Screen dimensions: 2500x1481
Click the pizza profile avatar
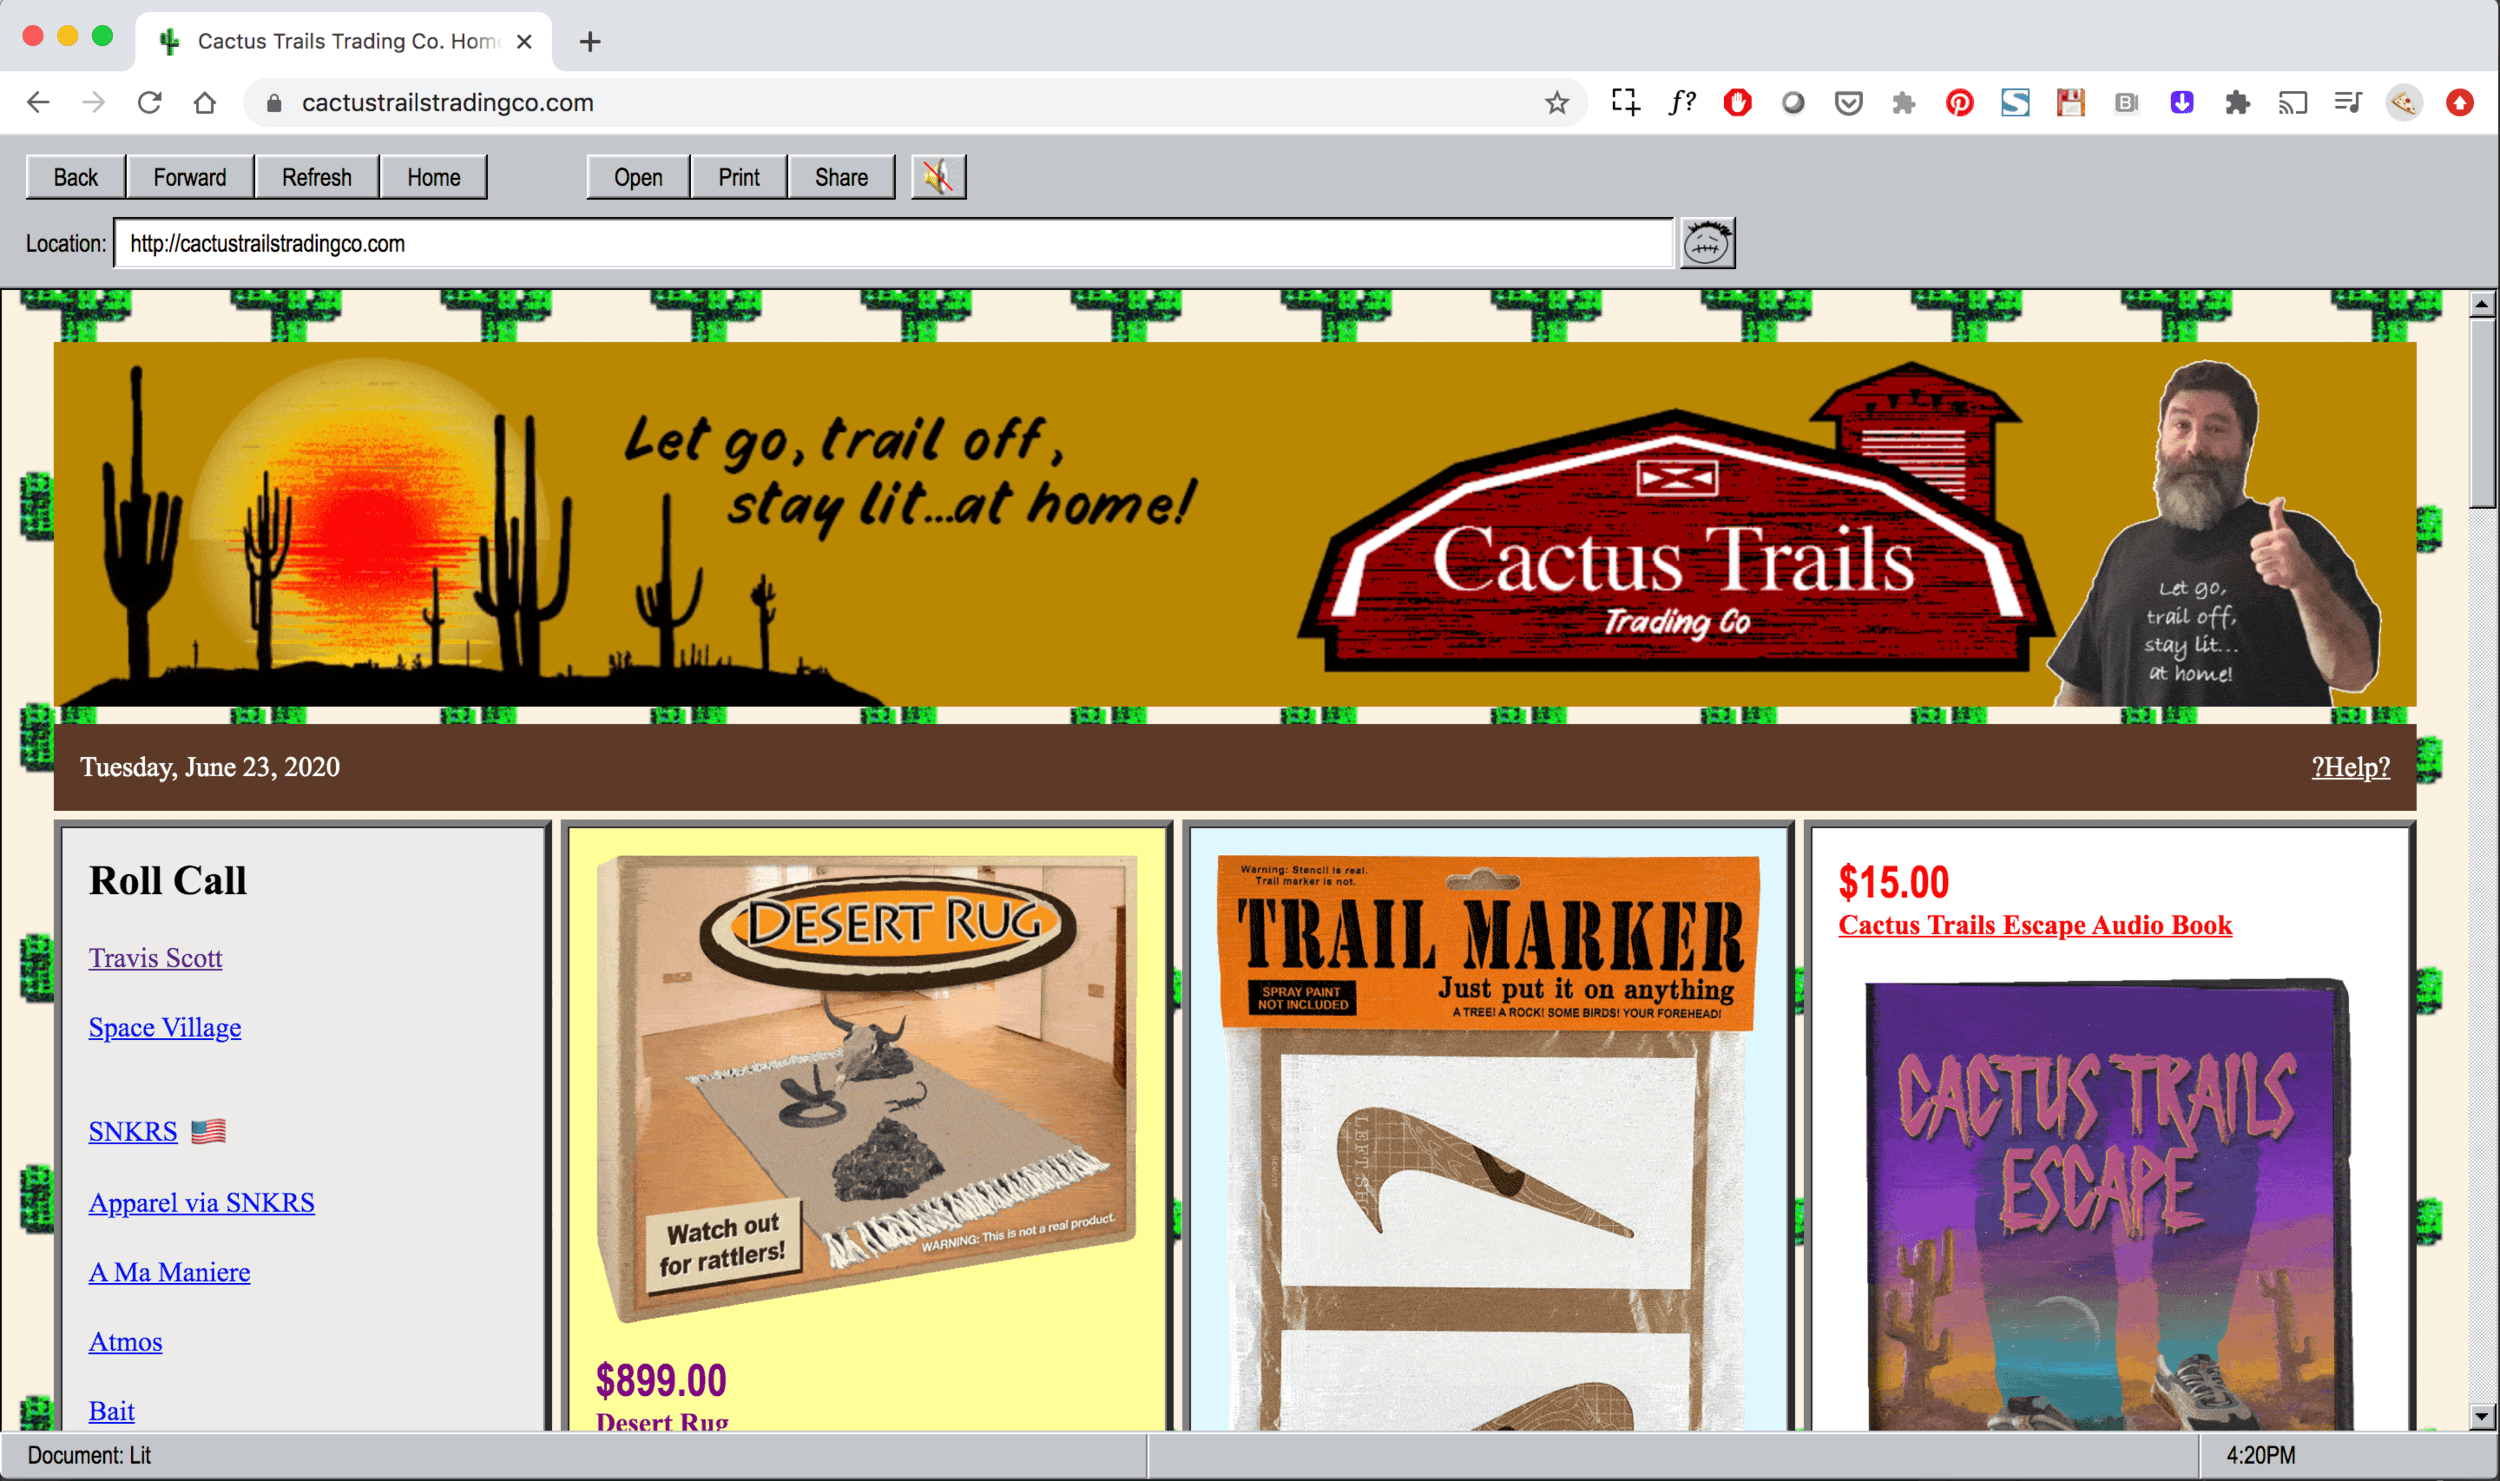2403,102
